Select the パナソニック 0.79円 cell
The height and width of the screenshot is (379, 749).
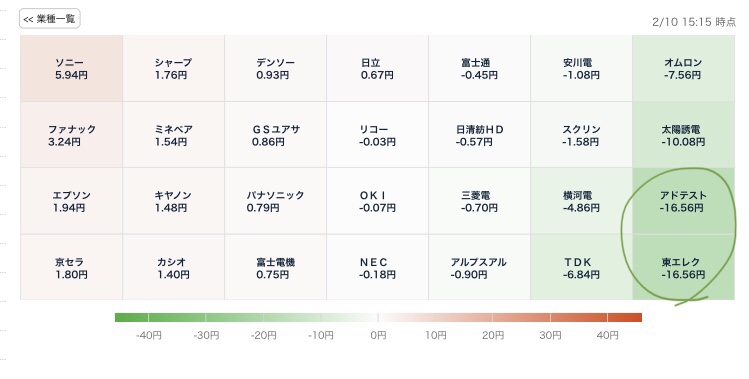point(276,201)
